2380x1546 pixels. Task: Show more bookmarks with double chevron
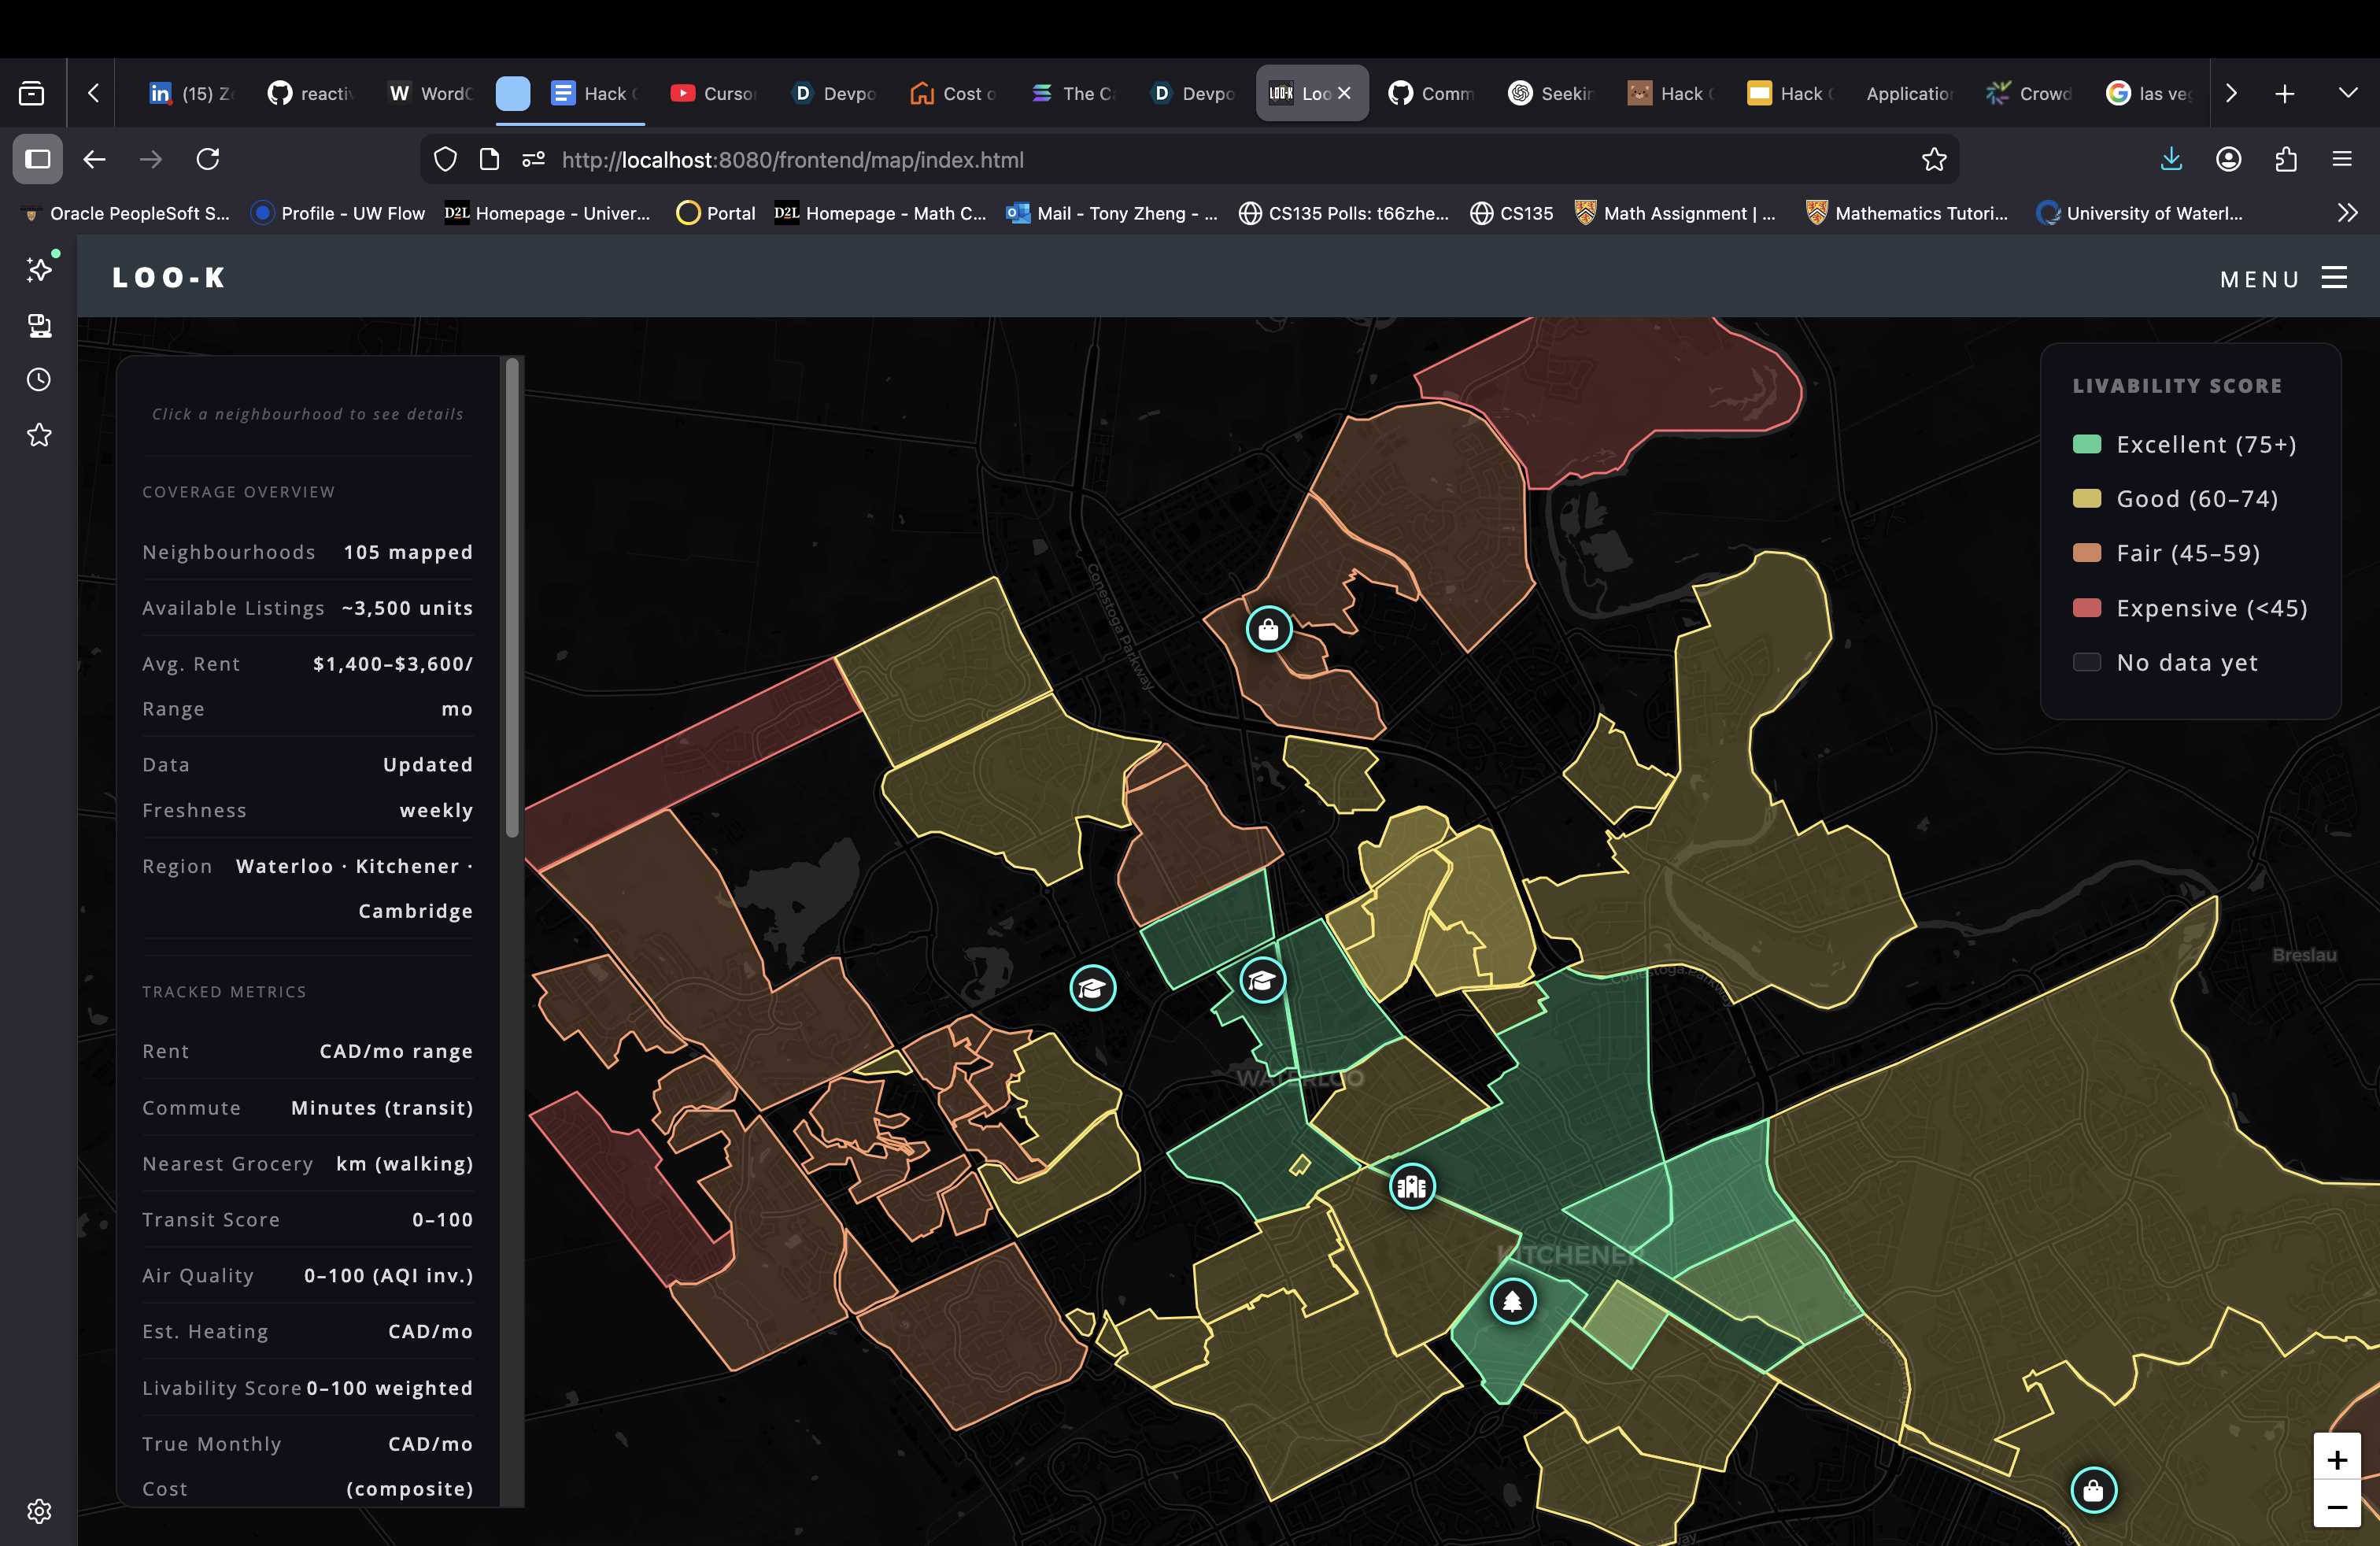[2347, 213]
